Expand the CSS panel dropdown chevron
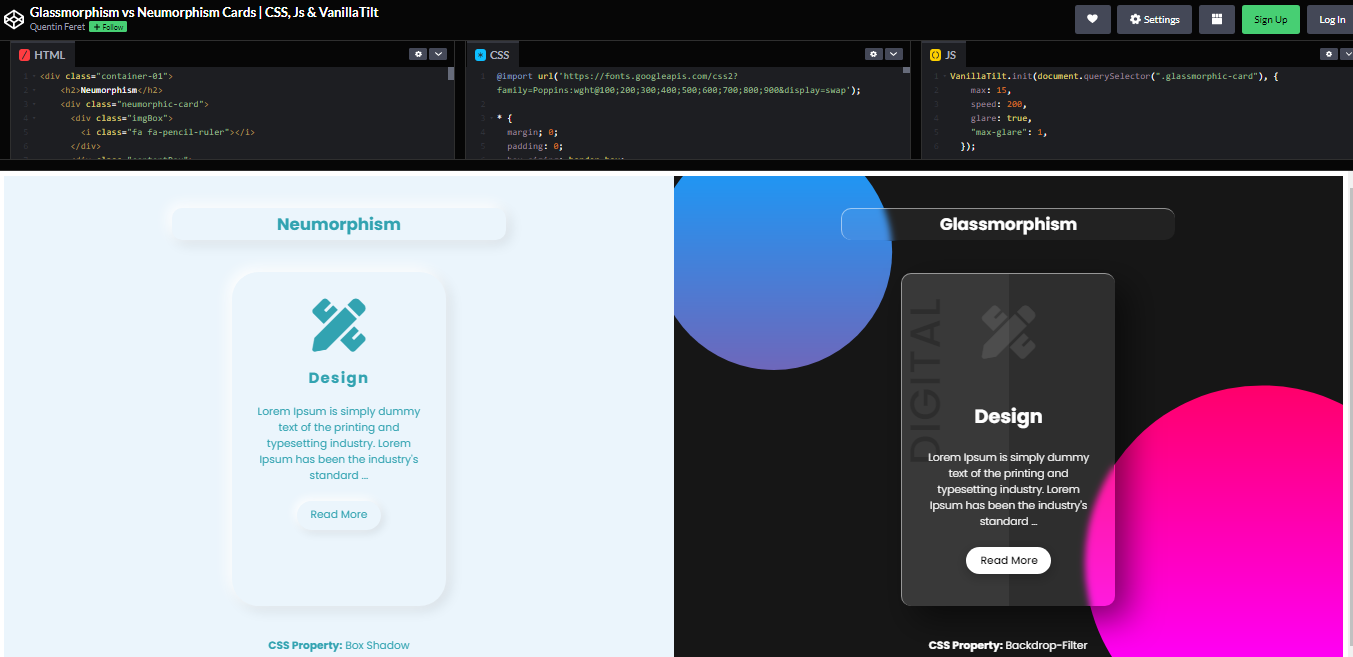This screenshot has width=1353, height=657. pyautogui.click(x=892, y=54)
